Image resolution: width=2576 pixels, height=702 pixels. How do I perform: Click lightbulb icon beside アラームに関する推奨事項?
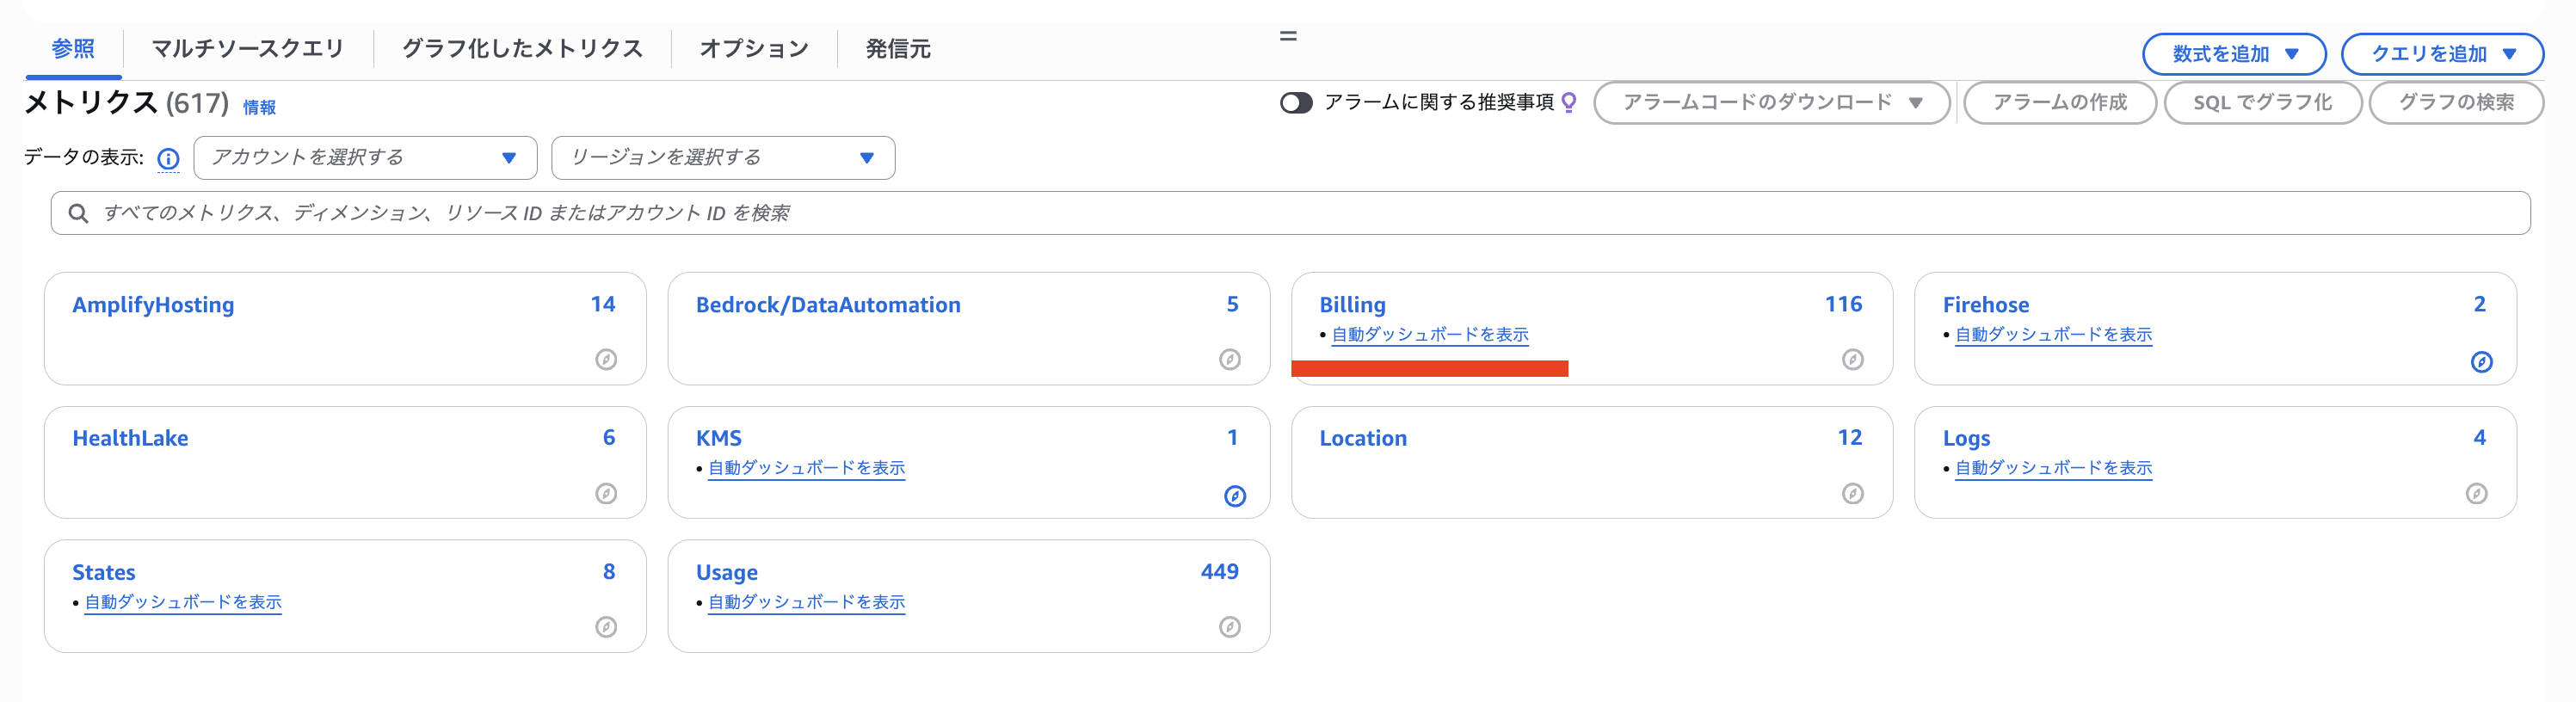click(x=1569, y=102)
